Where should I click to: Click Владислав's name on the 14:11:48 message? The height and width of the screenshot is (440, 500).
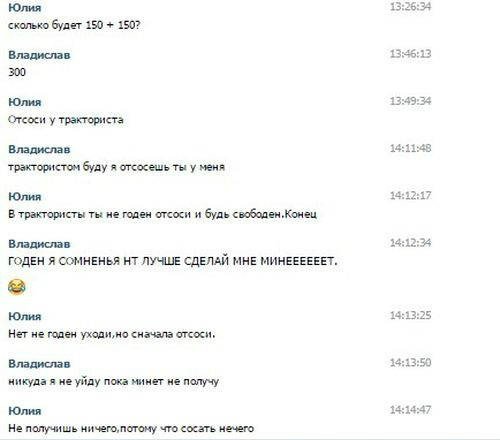pyautogui.click(x=39, y=149)
